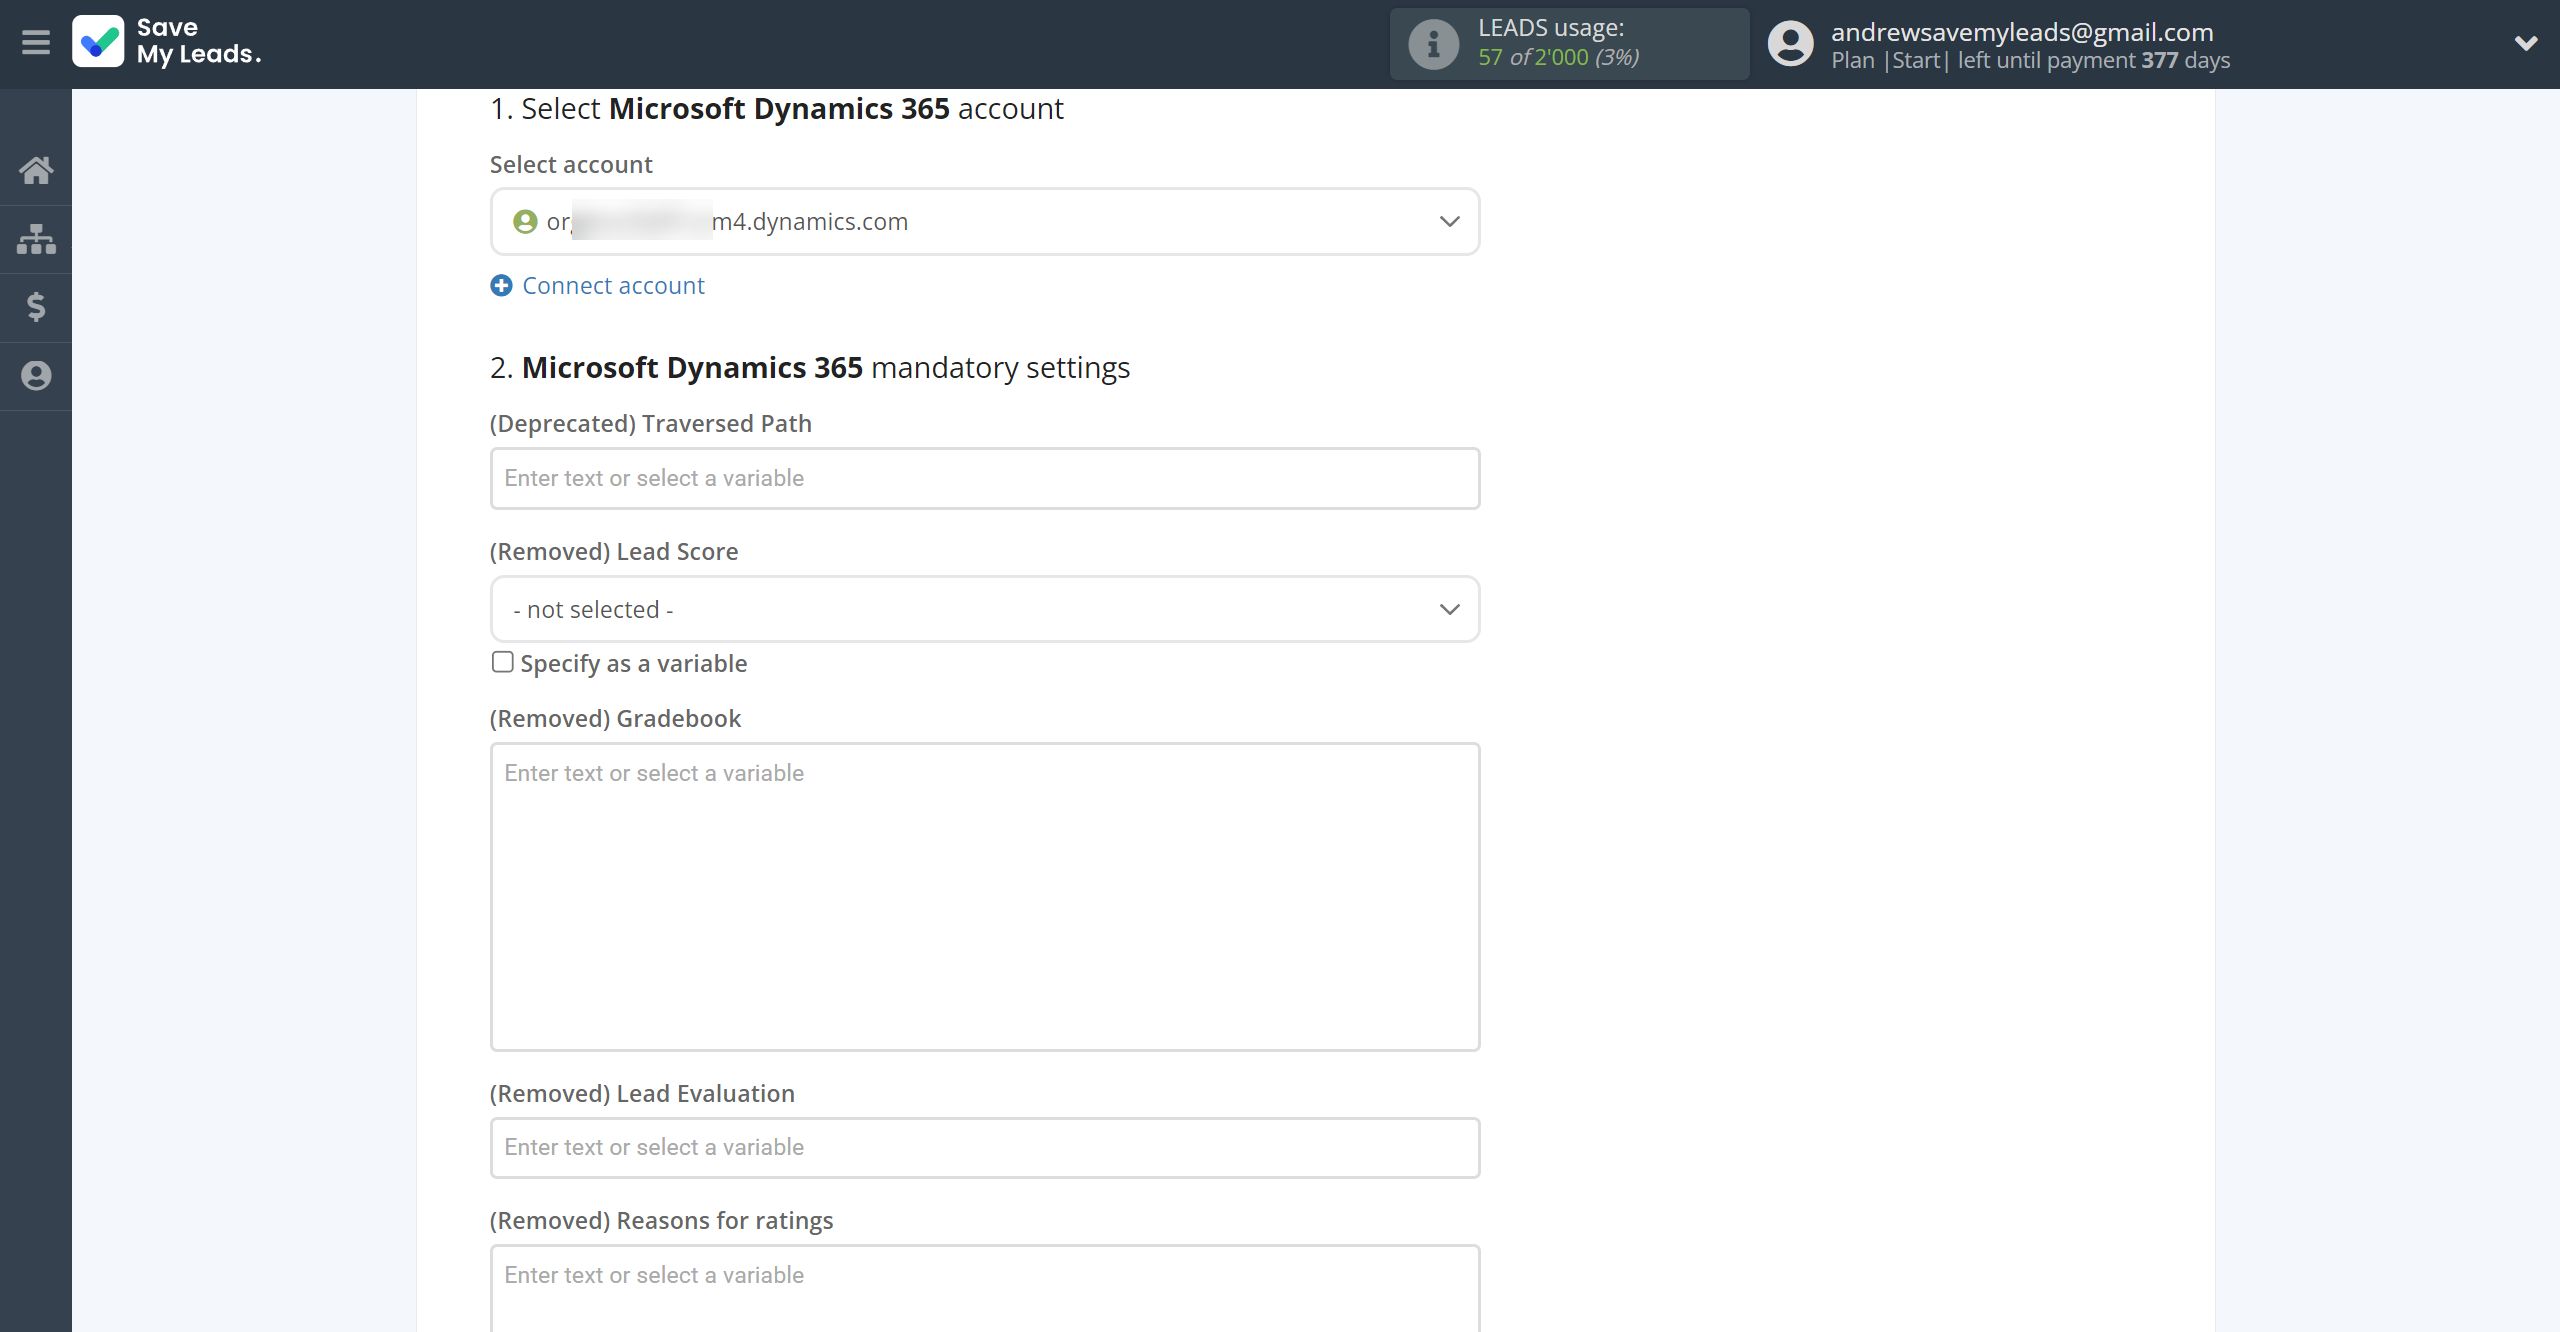
Task: Click the Deprecated Traversed Path input field
Action: [984, 477]
